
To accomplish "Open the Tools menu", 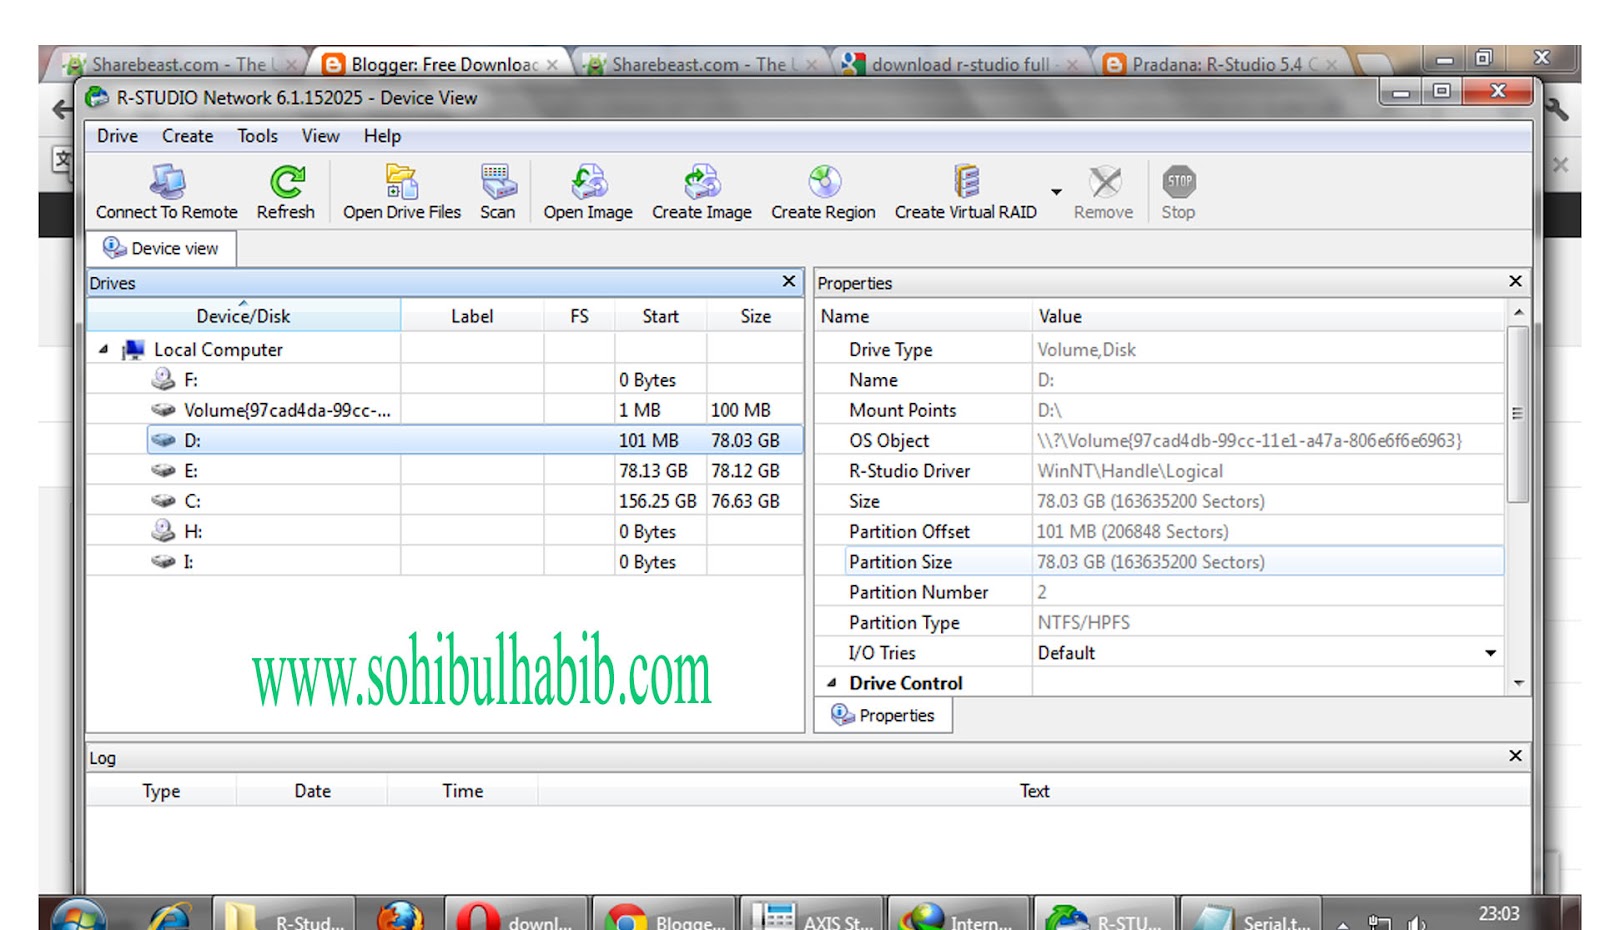I will click(x=257, y=136).
